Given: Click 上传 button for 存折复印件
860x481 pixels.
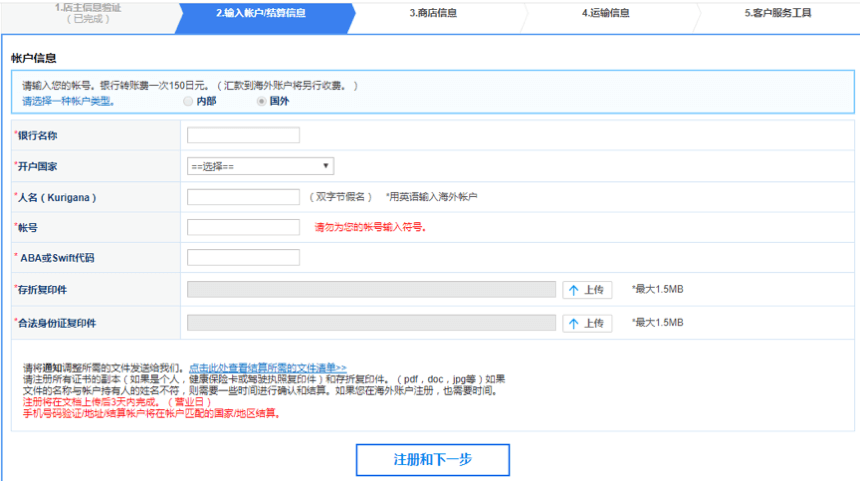Looking at the screenshot, I should pos(586,290).
